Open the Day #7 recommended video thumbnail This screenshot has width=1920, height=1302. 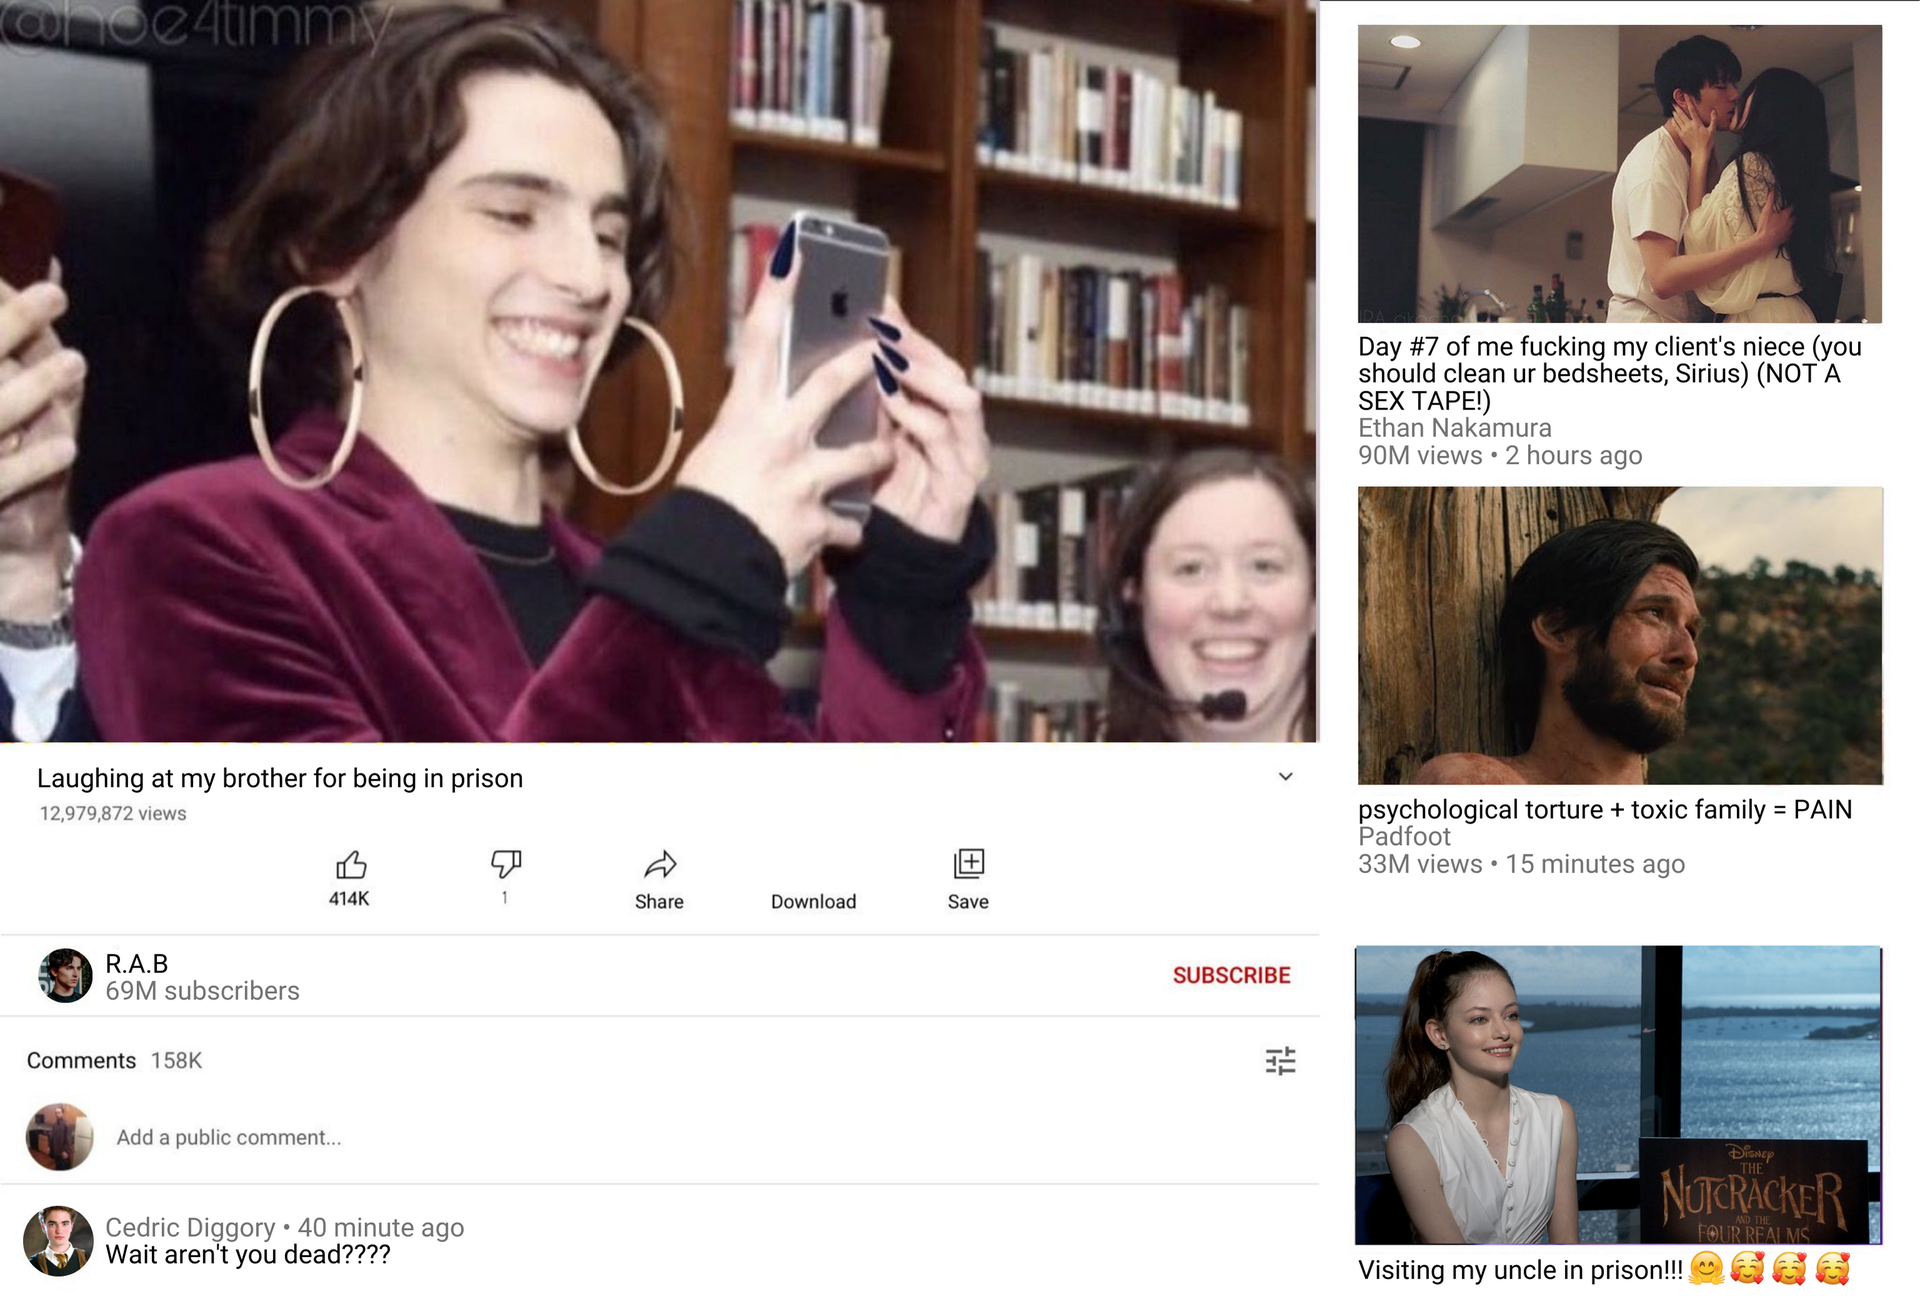pos(1620,174)
